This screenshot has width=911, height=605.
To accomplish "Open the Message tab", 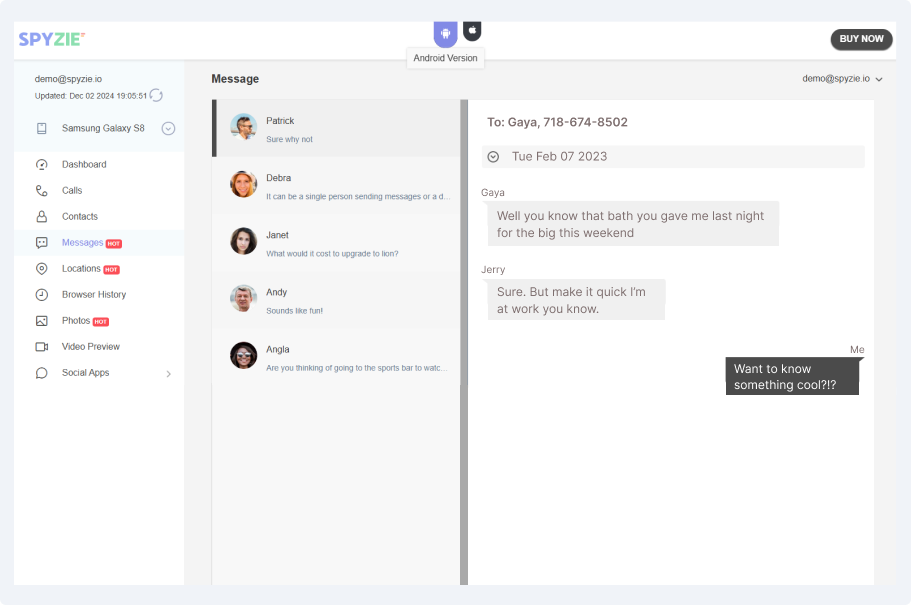I will [x=234, y=78].
